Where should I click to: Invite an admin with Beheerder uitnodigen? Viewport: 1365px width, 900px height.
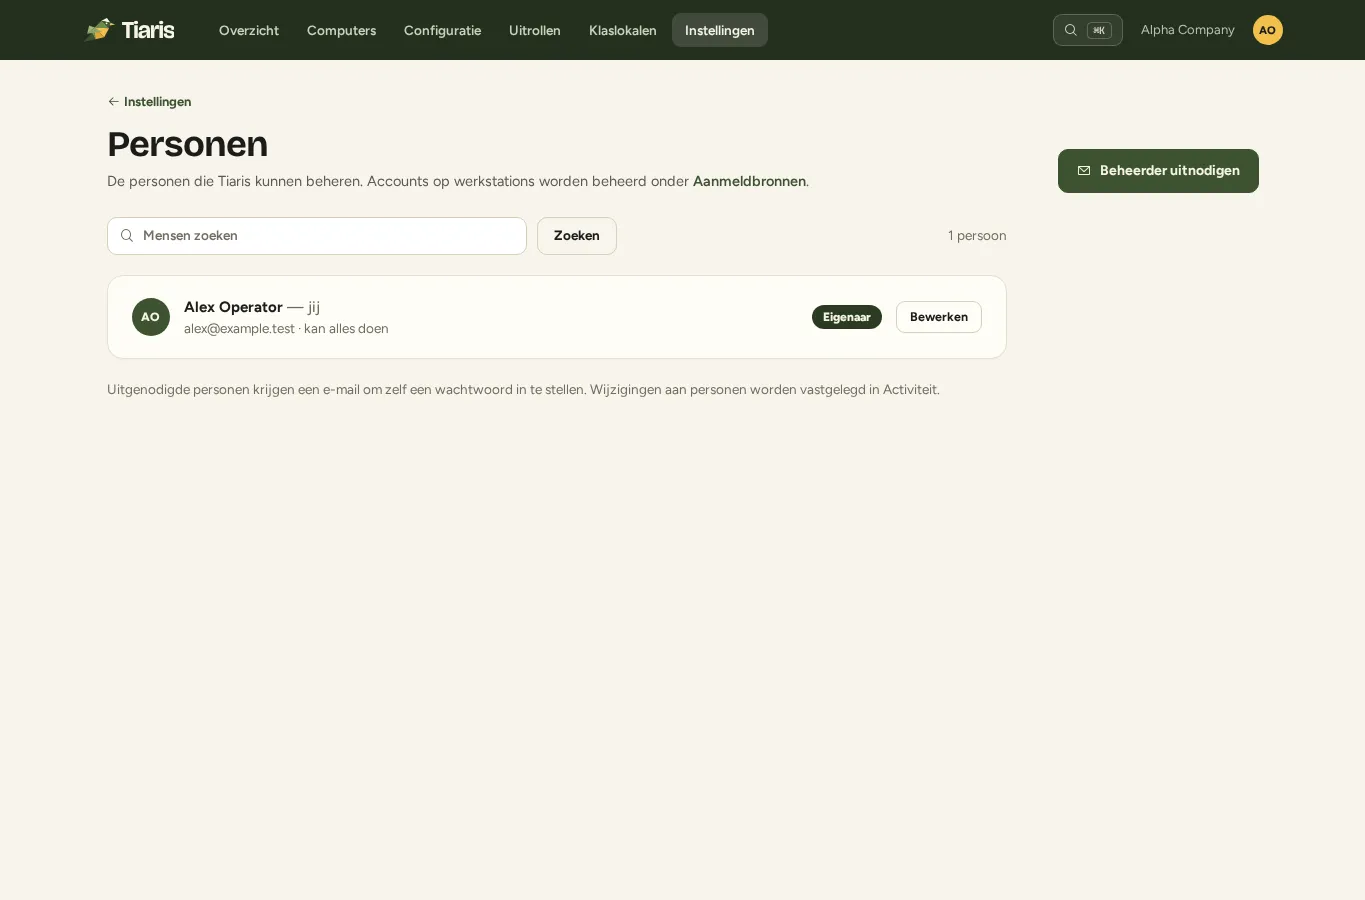point(1158,171)
